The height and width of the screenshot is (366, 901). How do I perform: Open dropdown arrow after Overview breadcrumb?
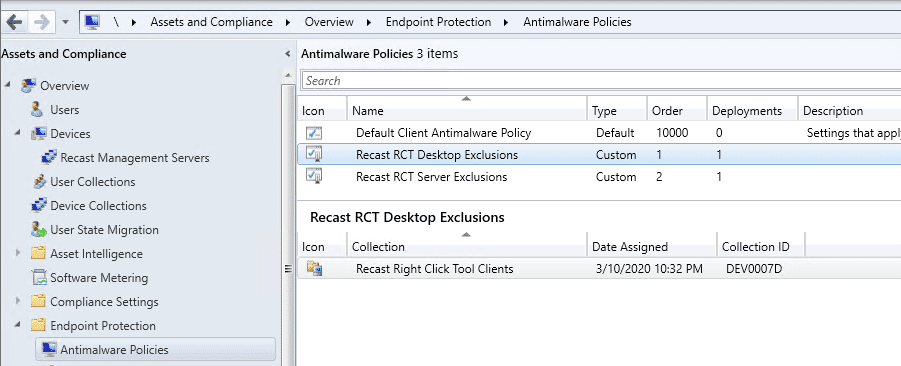[369, 23]
